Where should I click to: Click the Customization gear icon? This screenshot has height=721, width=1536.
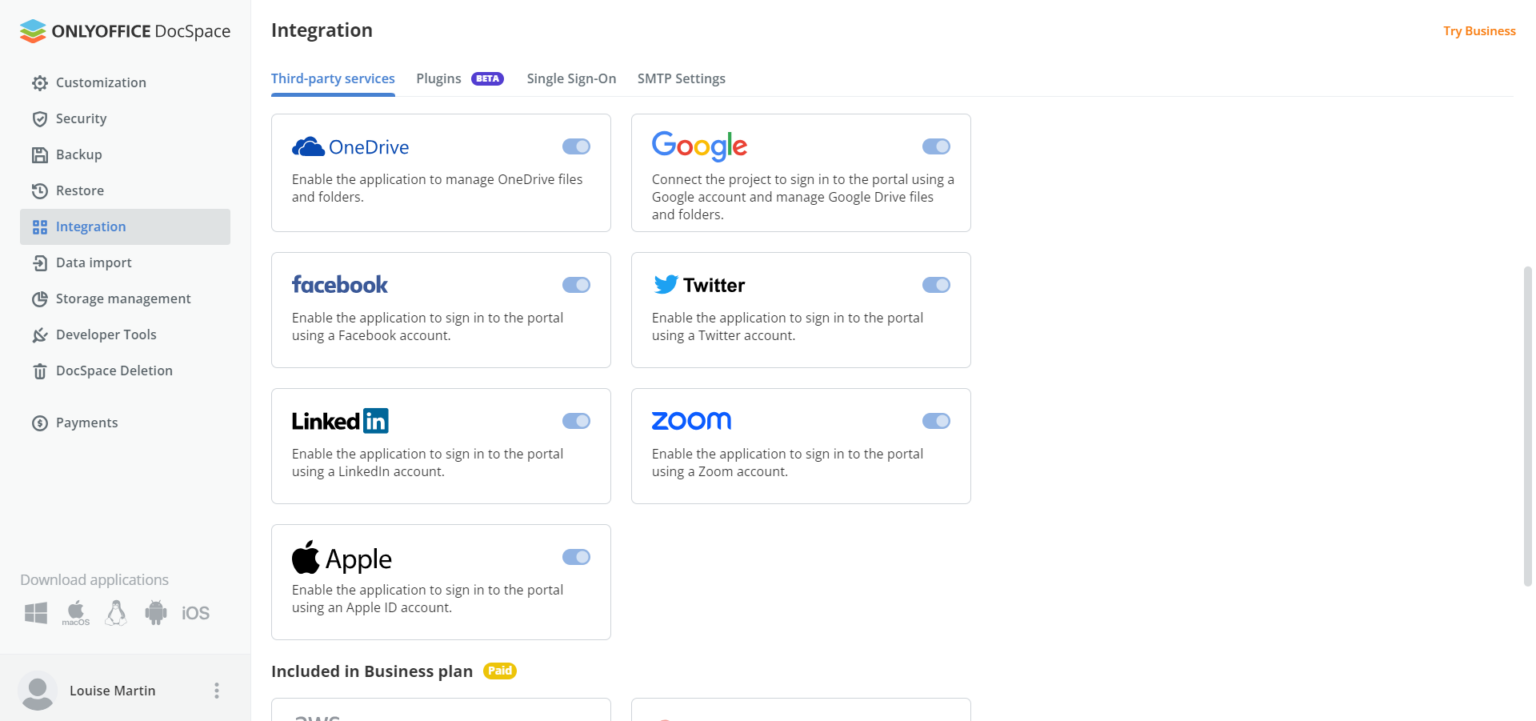40,83
